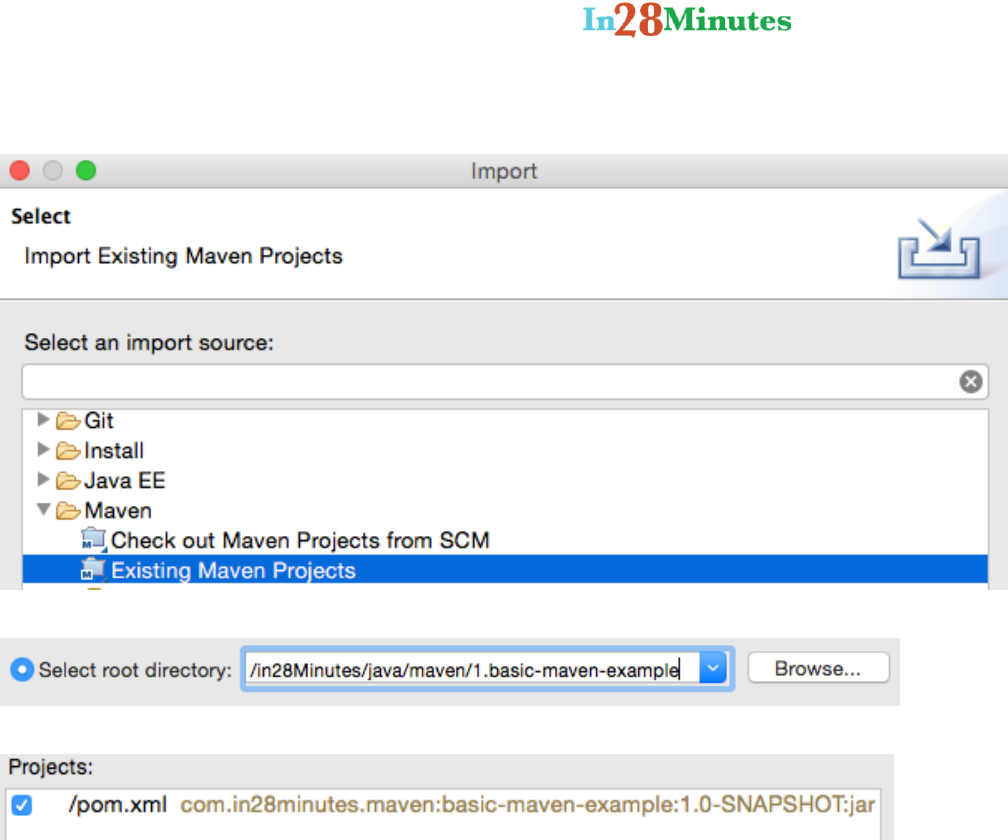Viewport: 1008px width, 840px height.
Task: Click the /pom.xml project entry
Action: [118, 805]
